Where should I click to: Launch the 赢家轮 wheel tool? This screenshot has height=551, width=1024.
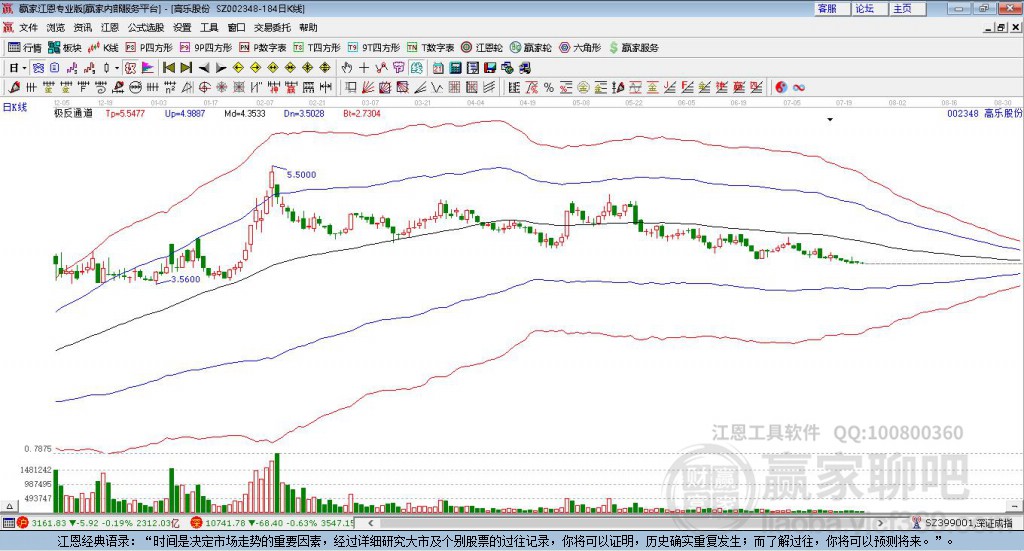tap(531, 48)
